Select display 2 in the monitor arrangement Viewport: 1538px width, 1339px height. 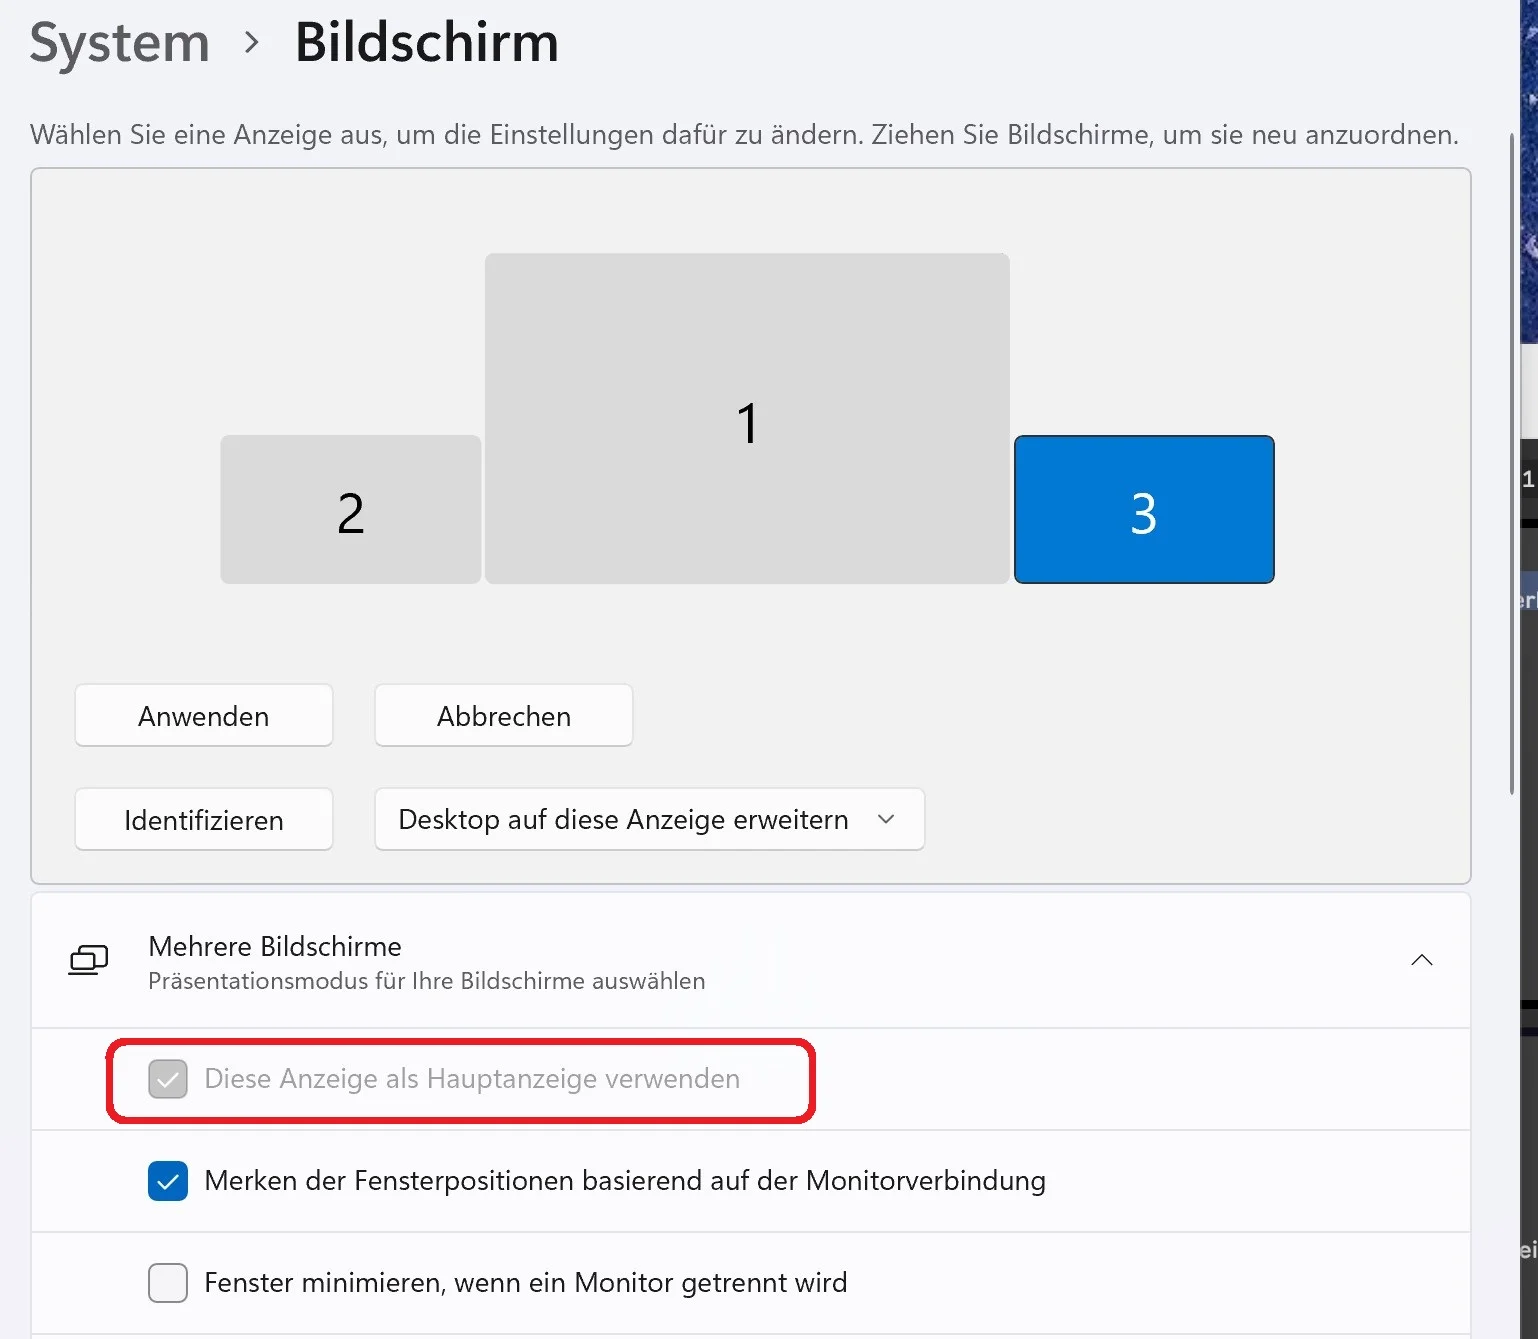[351, 509]
